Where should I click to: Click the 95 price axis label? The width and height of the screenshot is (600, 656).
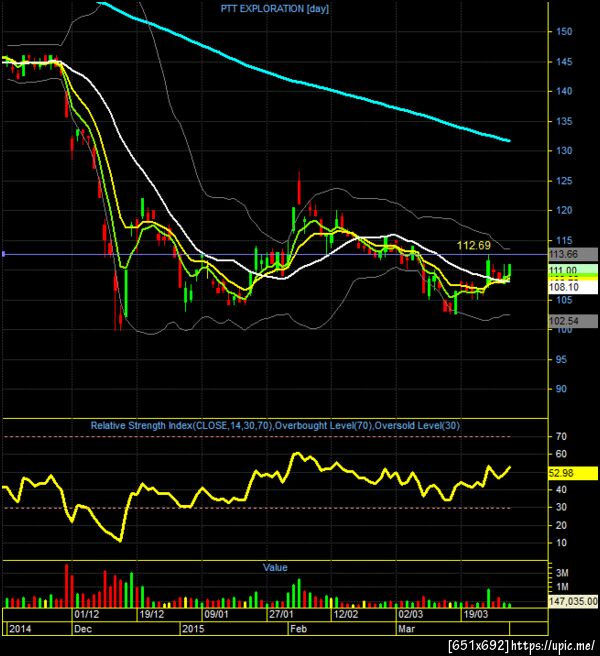561,360
